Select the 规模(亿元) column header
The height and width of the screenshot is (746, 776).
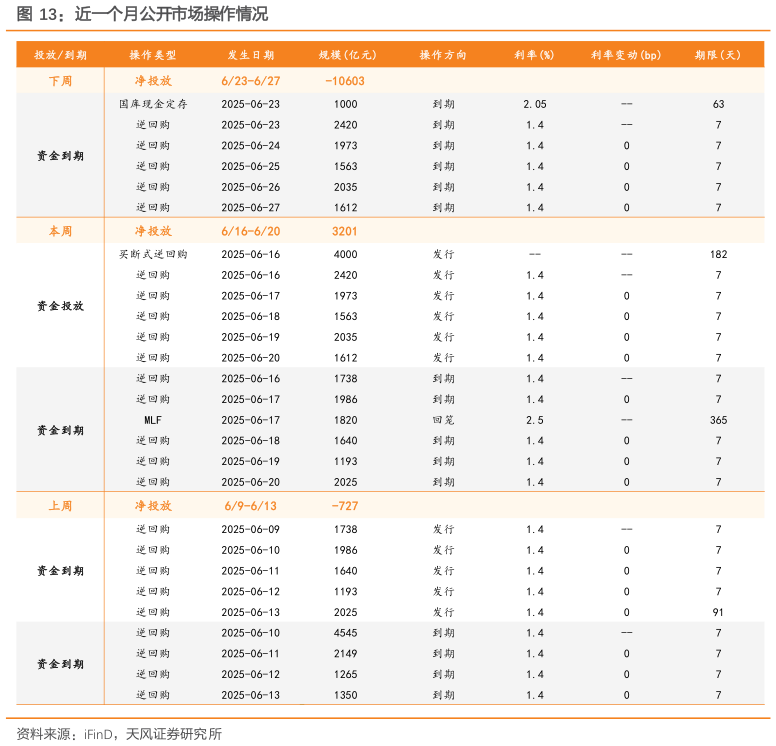346,56
